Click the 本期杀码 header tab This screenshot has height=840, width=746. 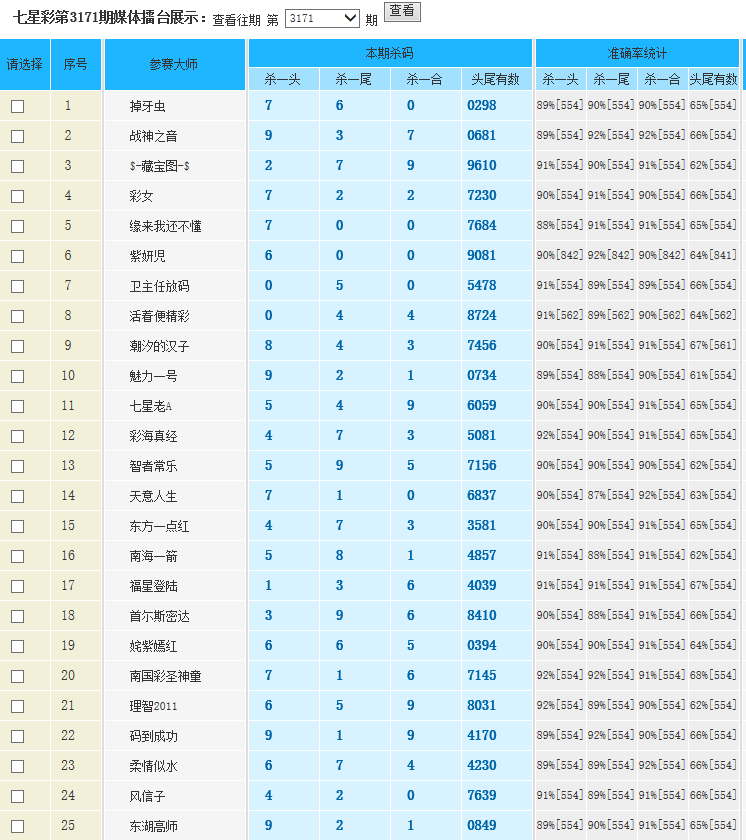389,53
